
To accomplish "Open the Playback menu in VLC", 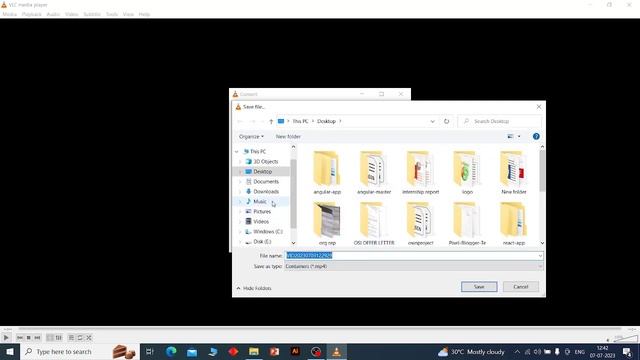I will [x=31, y=14].
